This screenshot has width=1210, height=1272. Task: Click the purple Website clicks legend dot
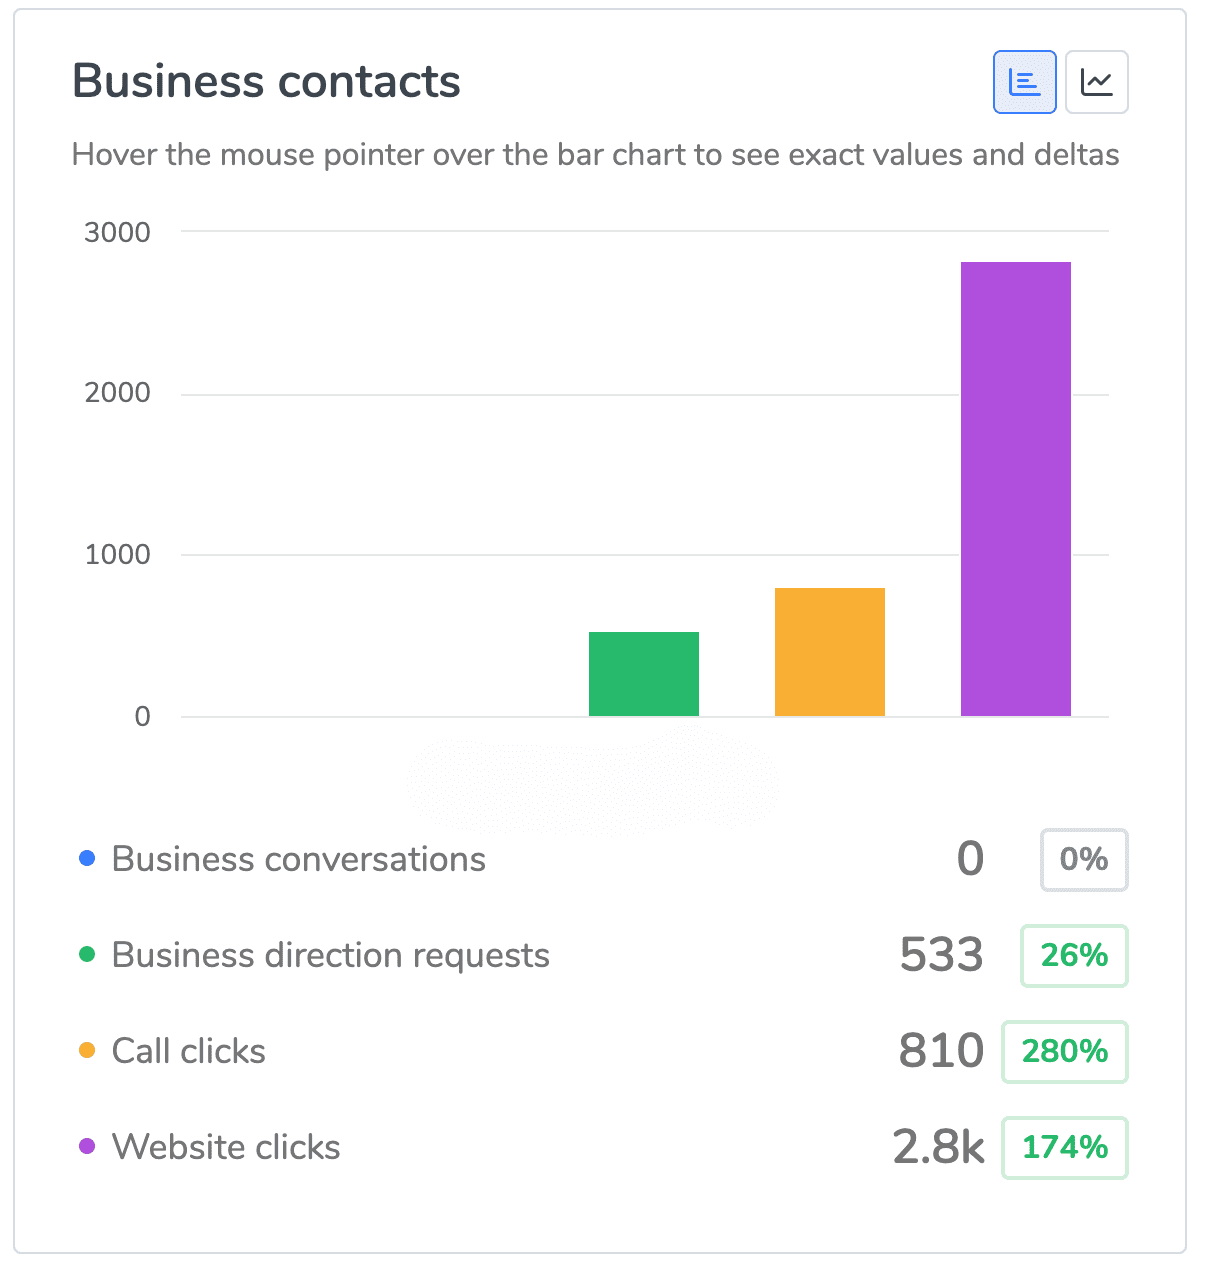click(x=87, y=1147)
